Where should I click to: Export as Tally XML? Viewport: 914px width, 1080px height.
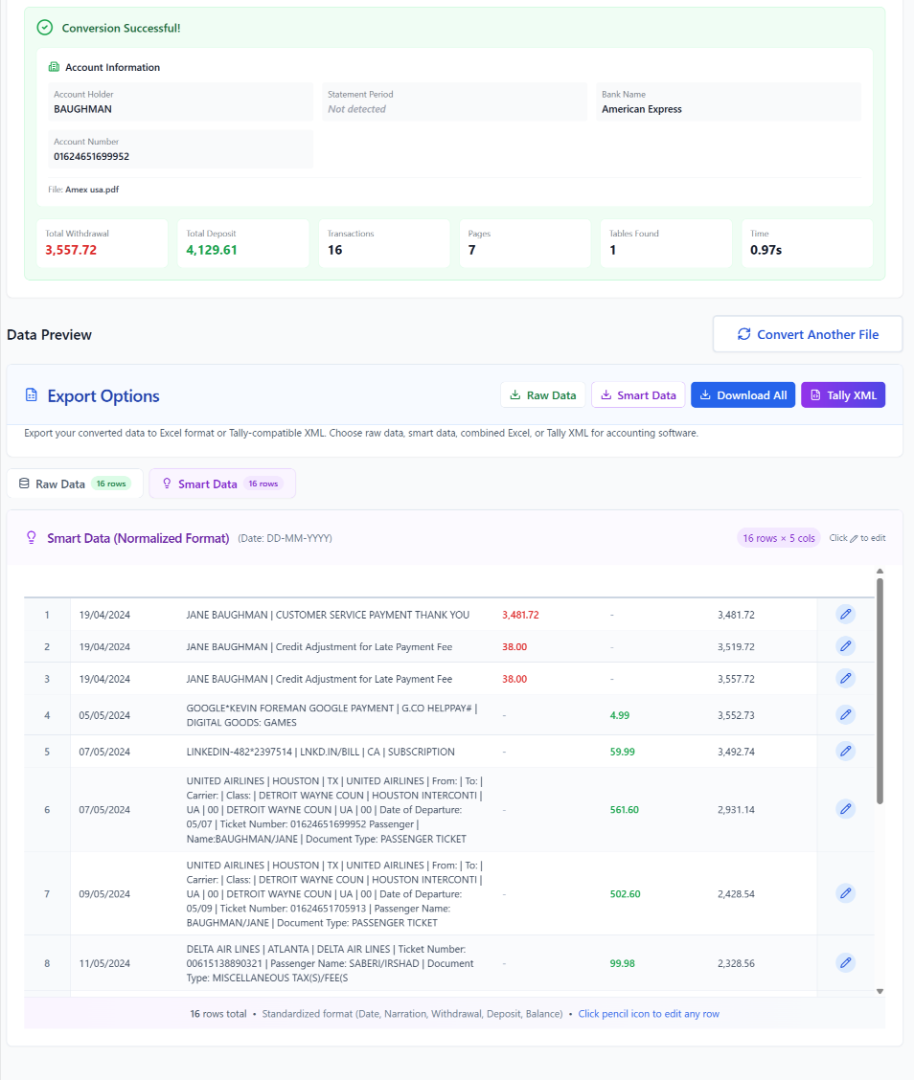click(842, 395)
